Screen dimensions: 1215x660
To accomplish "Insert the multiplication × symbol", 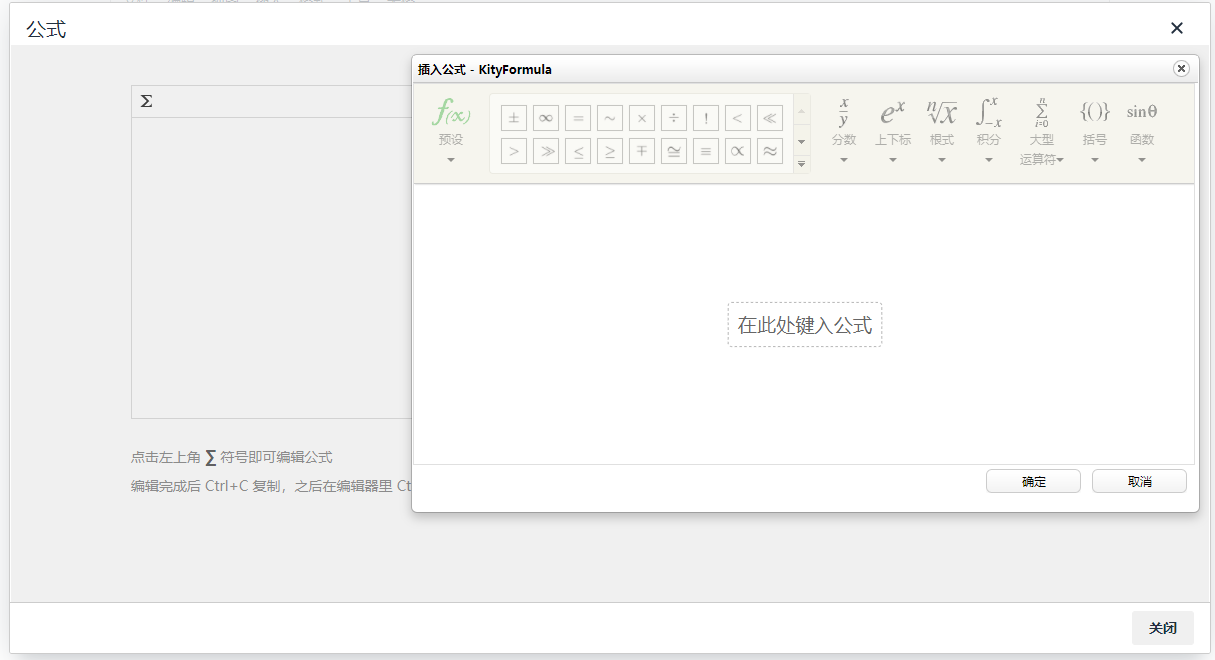I will point(641,117).
